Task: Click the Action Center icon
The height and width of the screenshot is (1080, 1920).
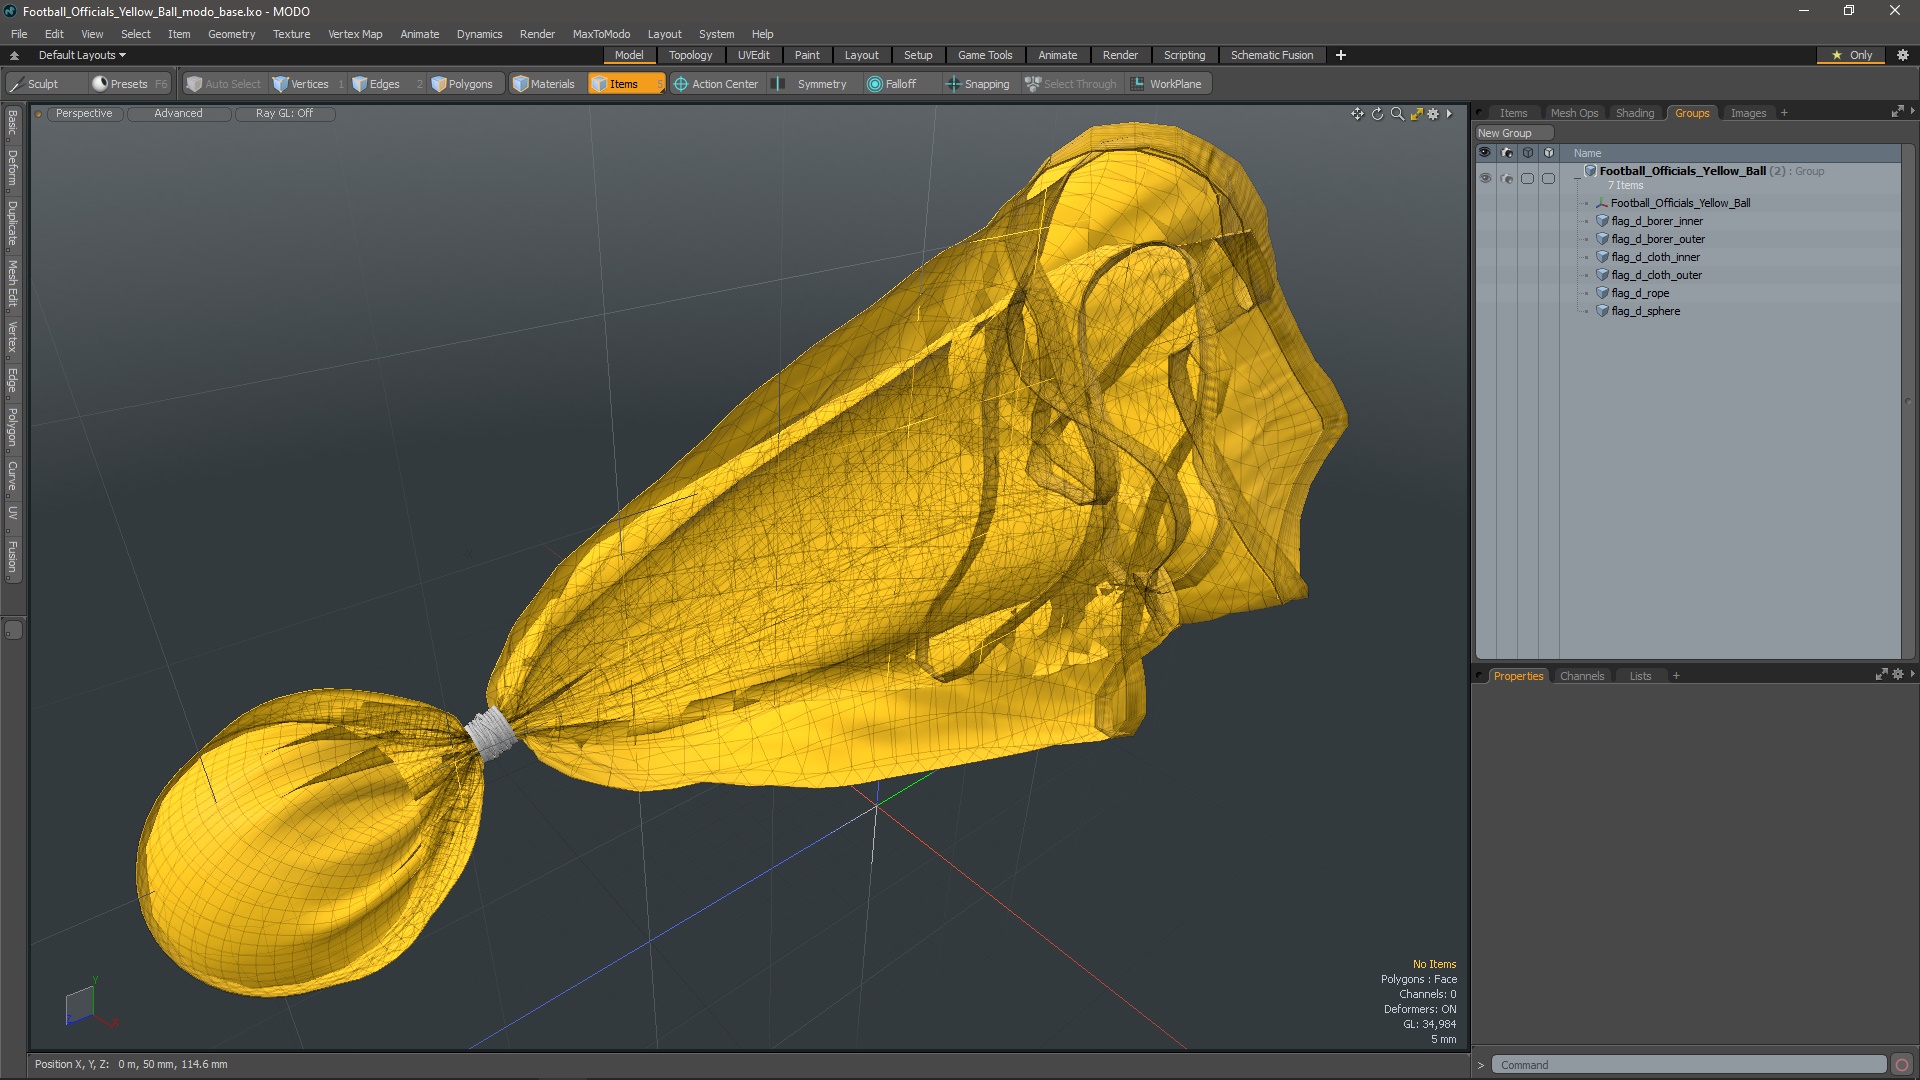Action: click(x=681, y=84)
